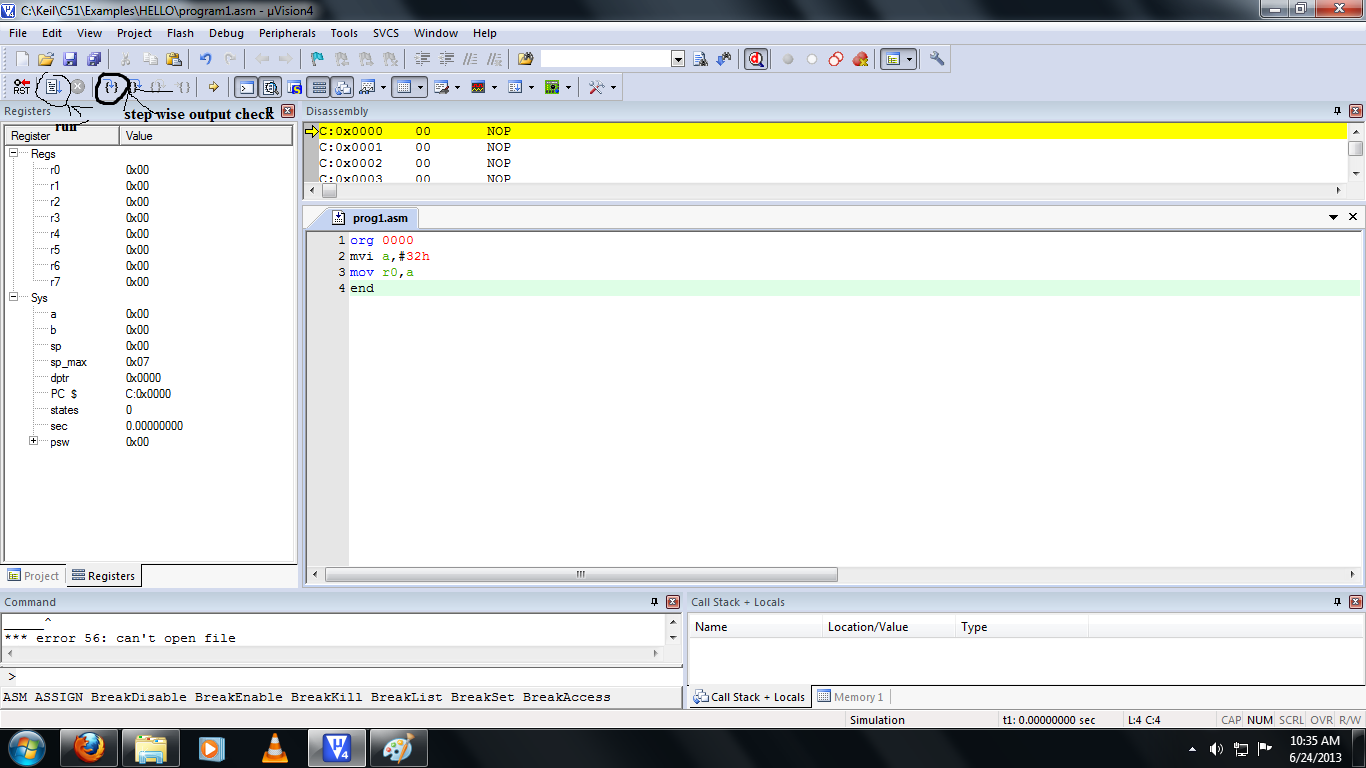
Task: Pin the Disassembly panel with the pushpin
Action: 1338,111
